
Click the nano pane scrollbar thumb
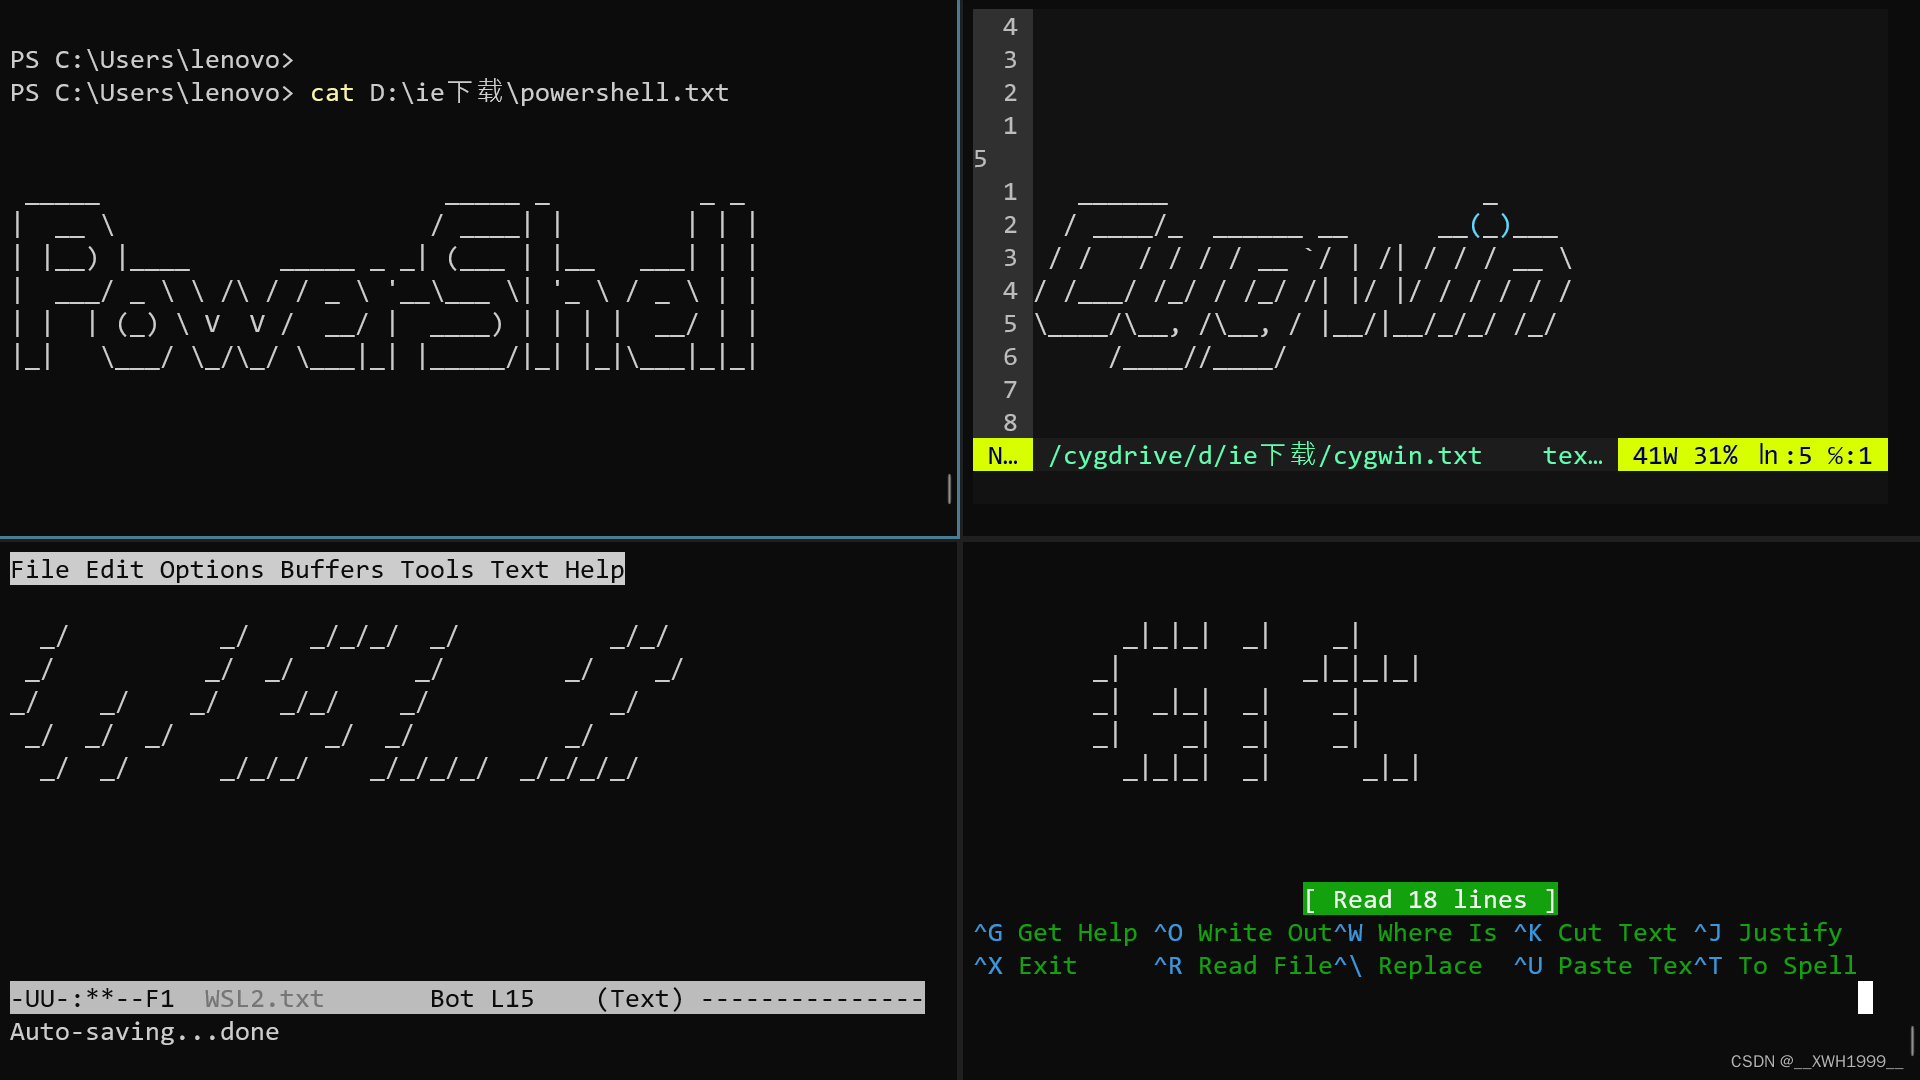pos(1912,1040)
